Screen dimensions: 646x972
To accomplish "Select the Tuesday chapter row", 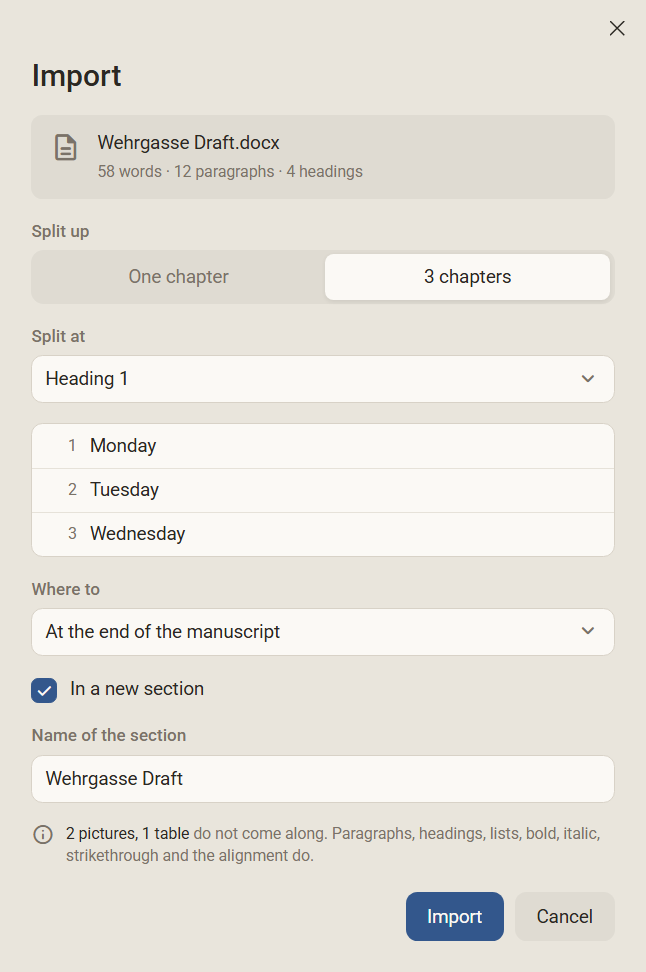I will click(x=323, y=490).
